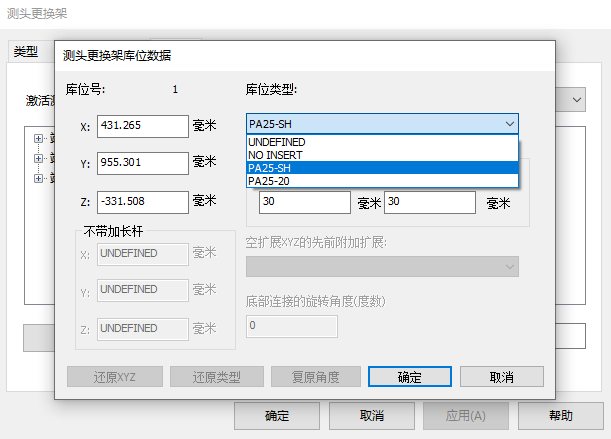Click the 应用(A) button

click(466, 416)
